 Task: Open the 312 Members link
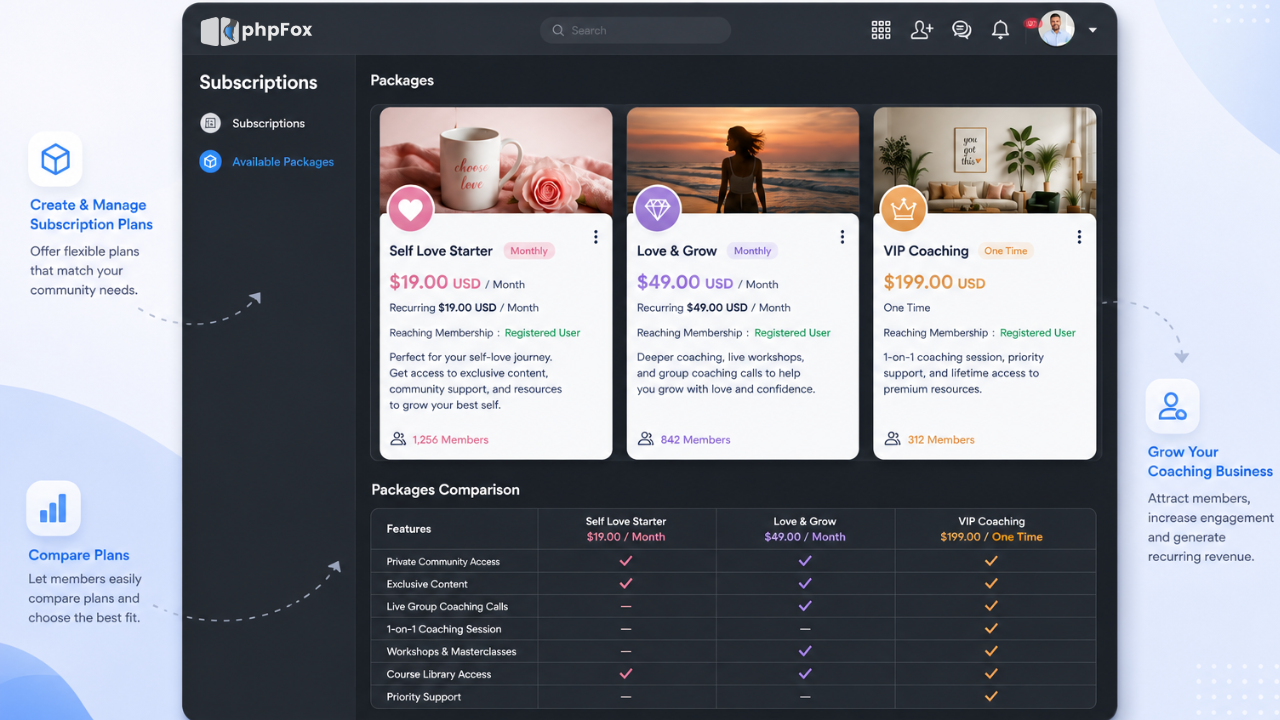point(941,439)
